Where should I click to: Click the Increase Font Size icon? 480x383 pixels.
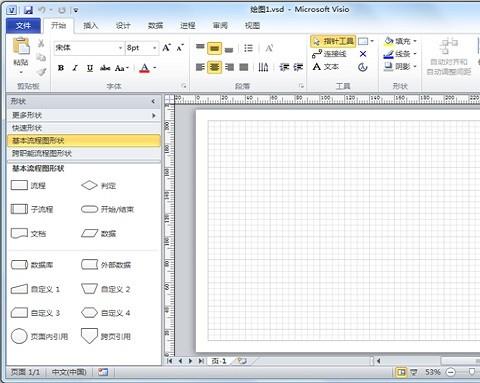166,48
